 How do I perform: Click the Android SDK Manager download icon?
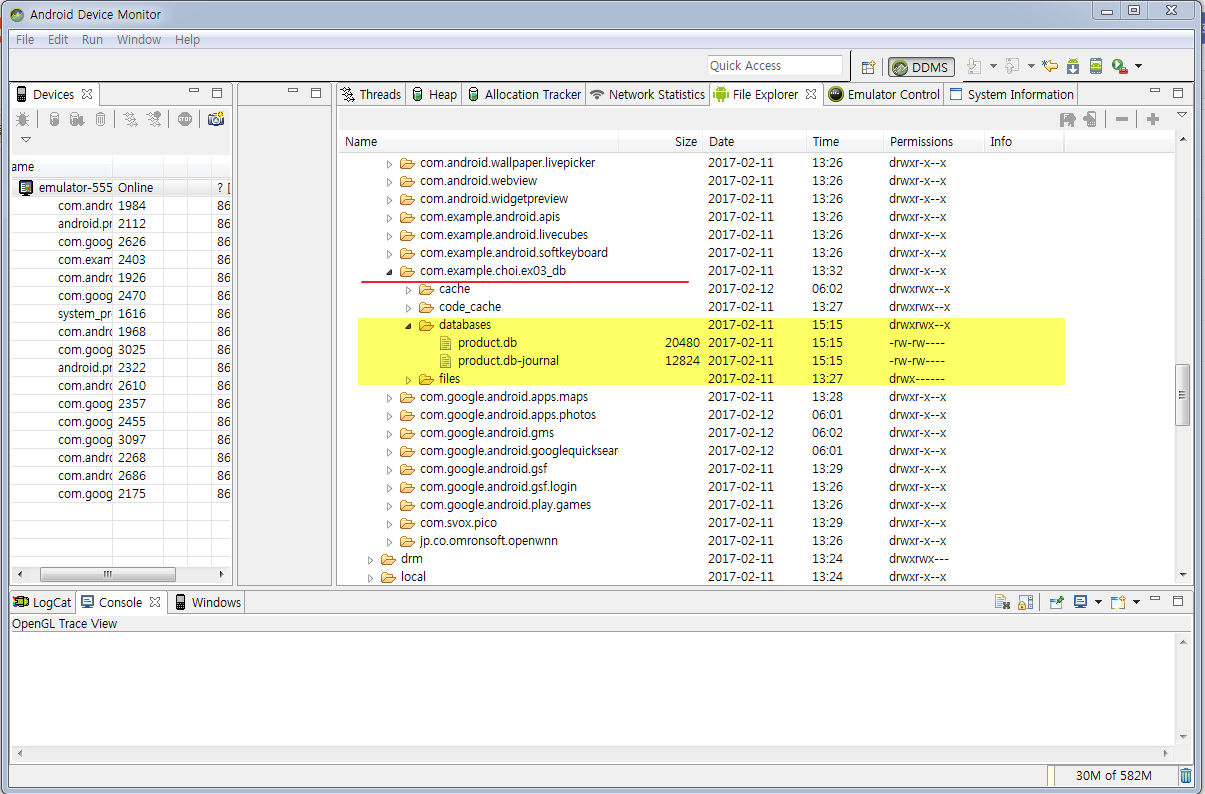point(1073,67)
